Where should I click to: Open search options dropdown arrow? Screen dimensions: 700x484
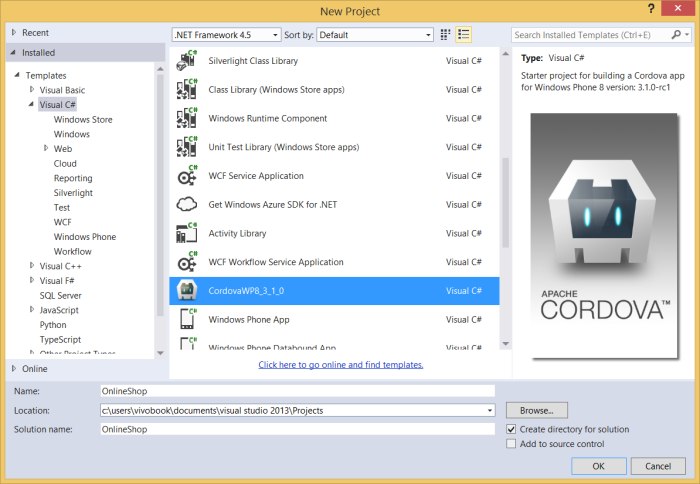click(687, 34)
